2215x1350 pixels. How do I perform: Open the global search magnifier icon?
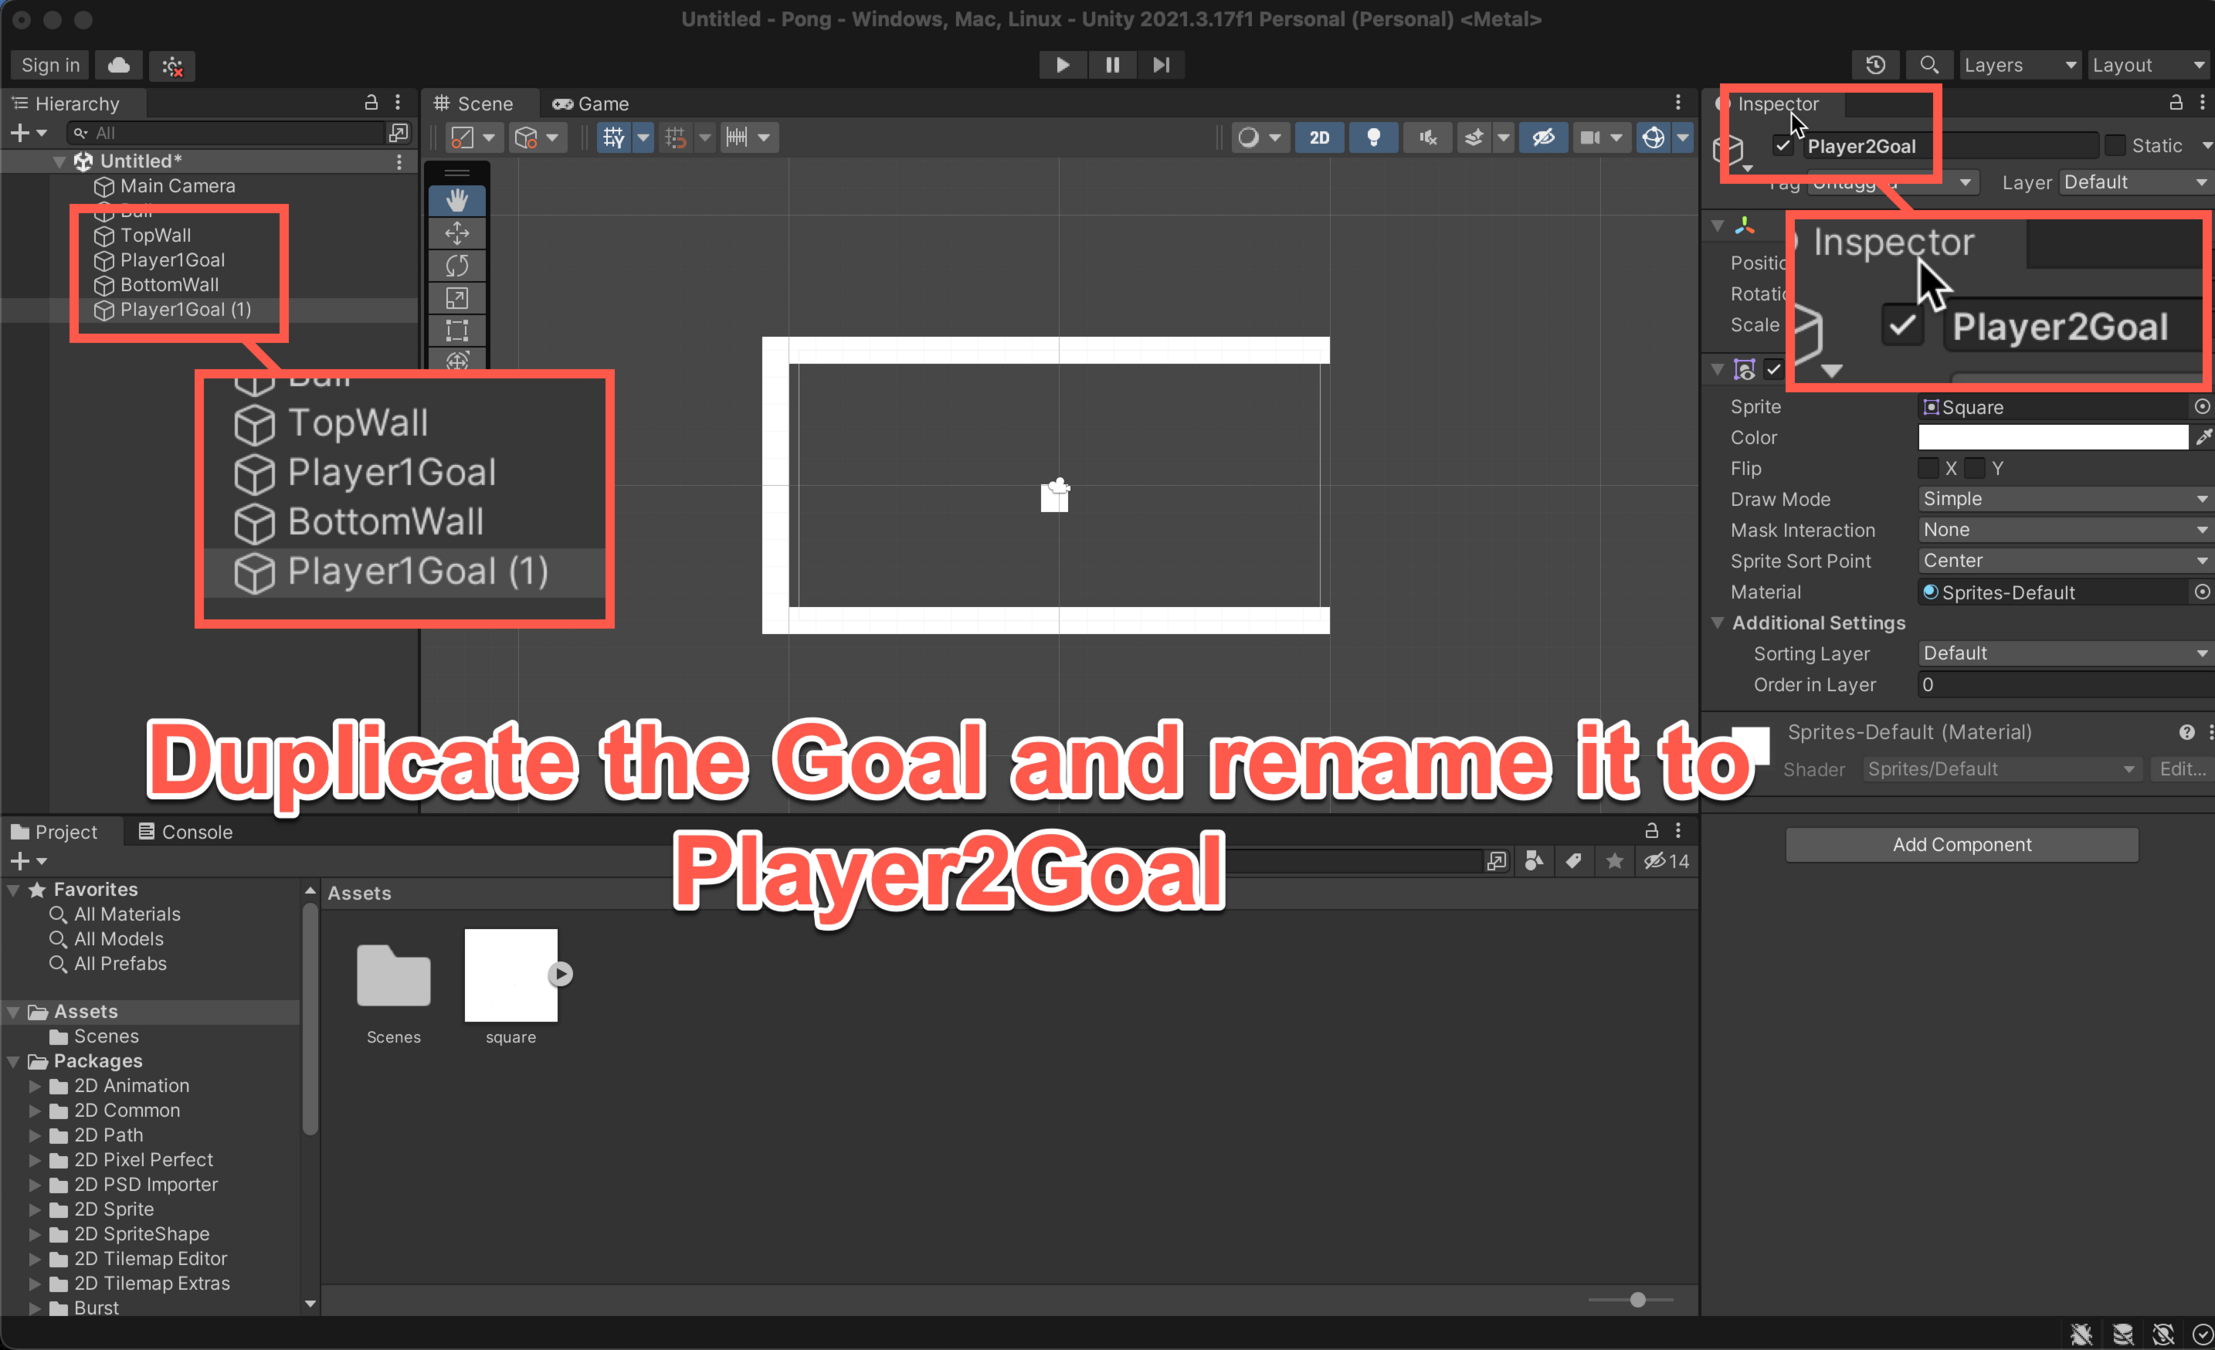click(x=1929, y=65)
